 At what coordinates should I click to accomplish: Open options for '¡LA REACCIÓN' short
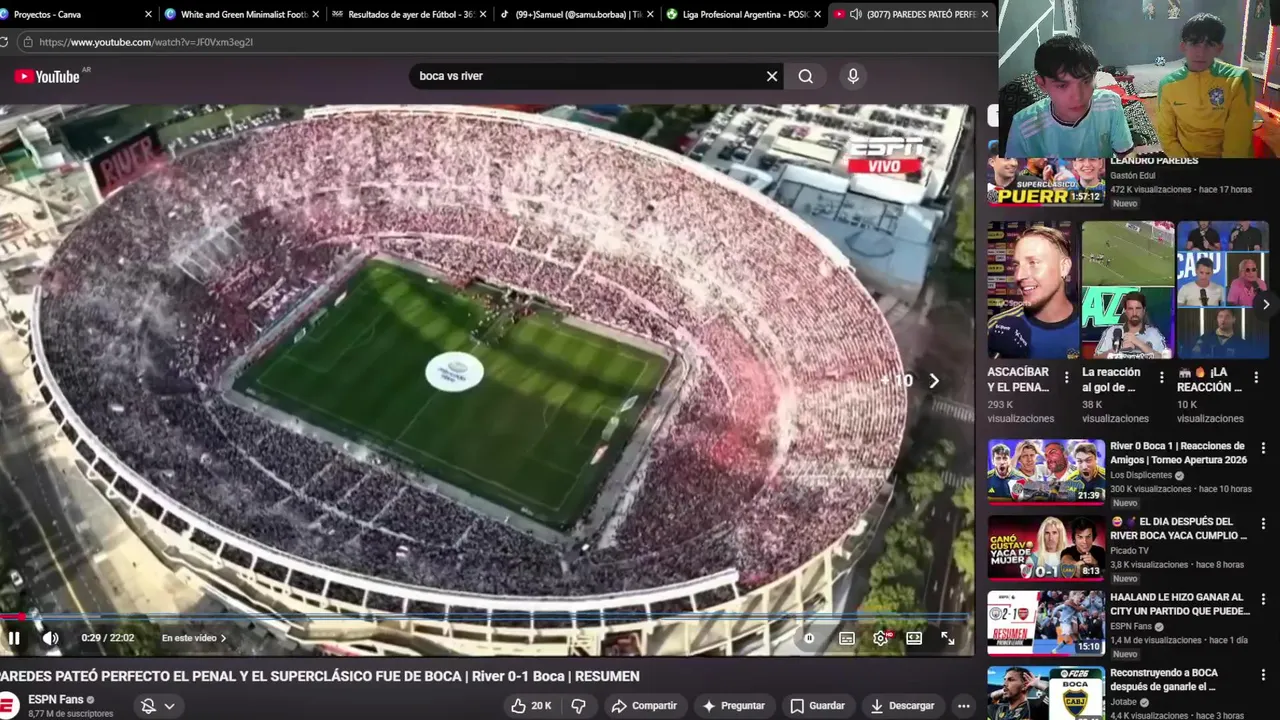pyautogui.click(x=1256, y=377)
